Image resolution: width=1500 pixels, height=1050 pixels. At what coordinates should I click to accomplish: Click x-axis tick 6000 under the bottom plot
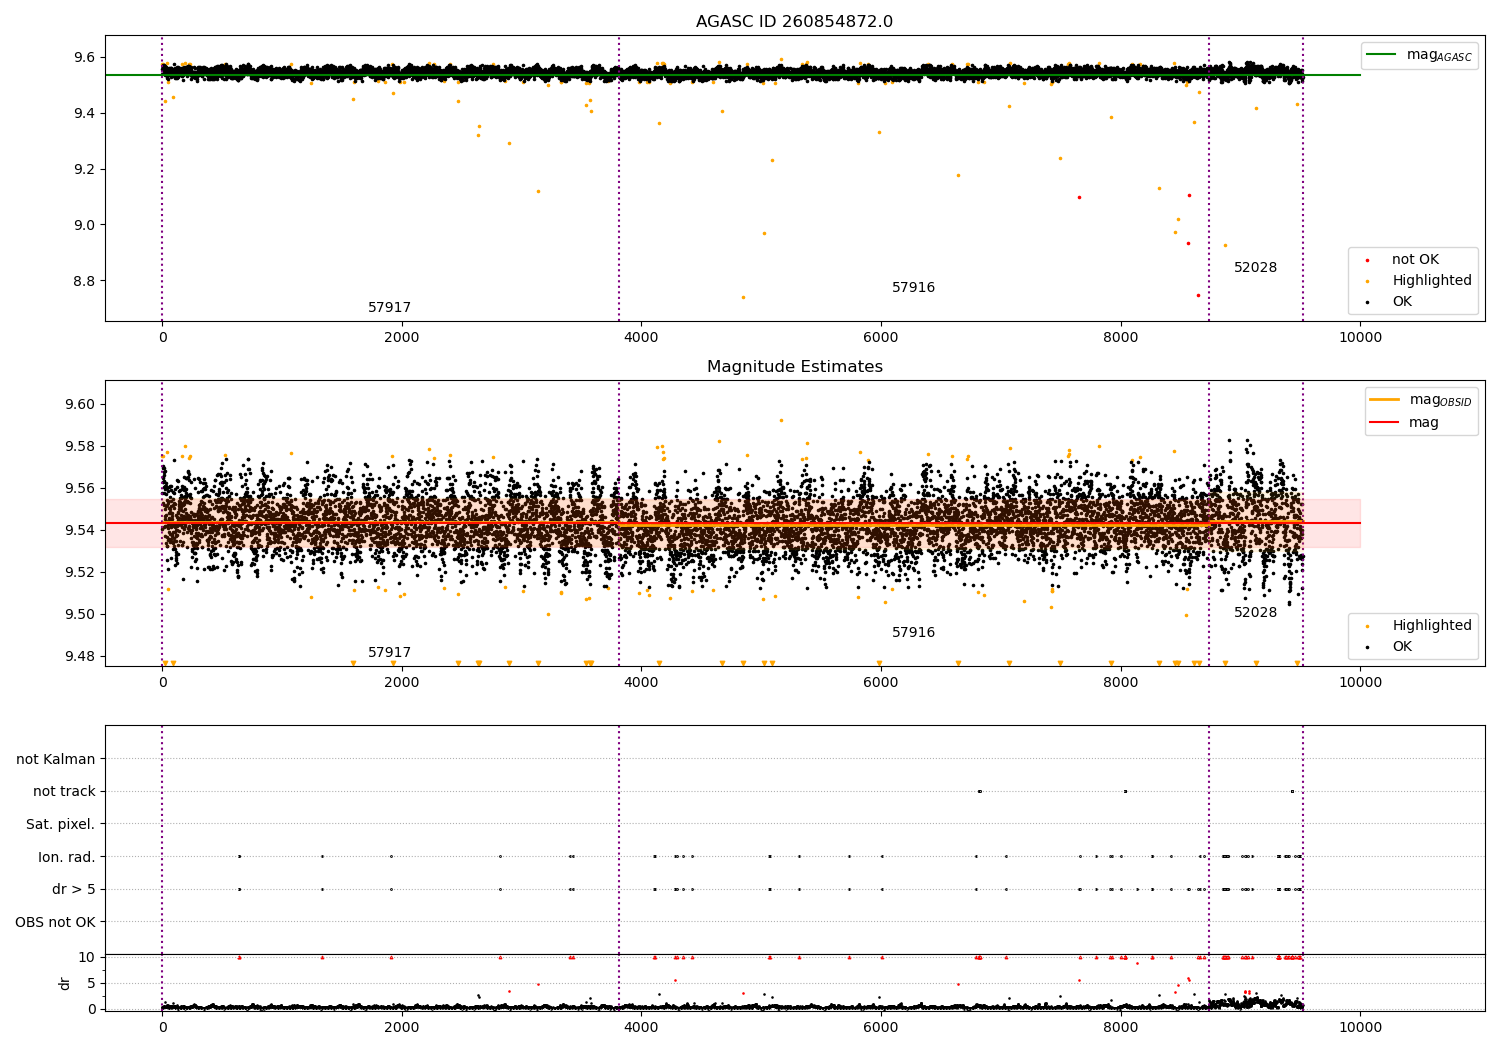(x=881, y=1028)
